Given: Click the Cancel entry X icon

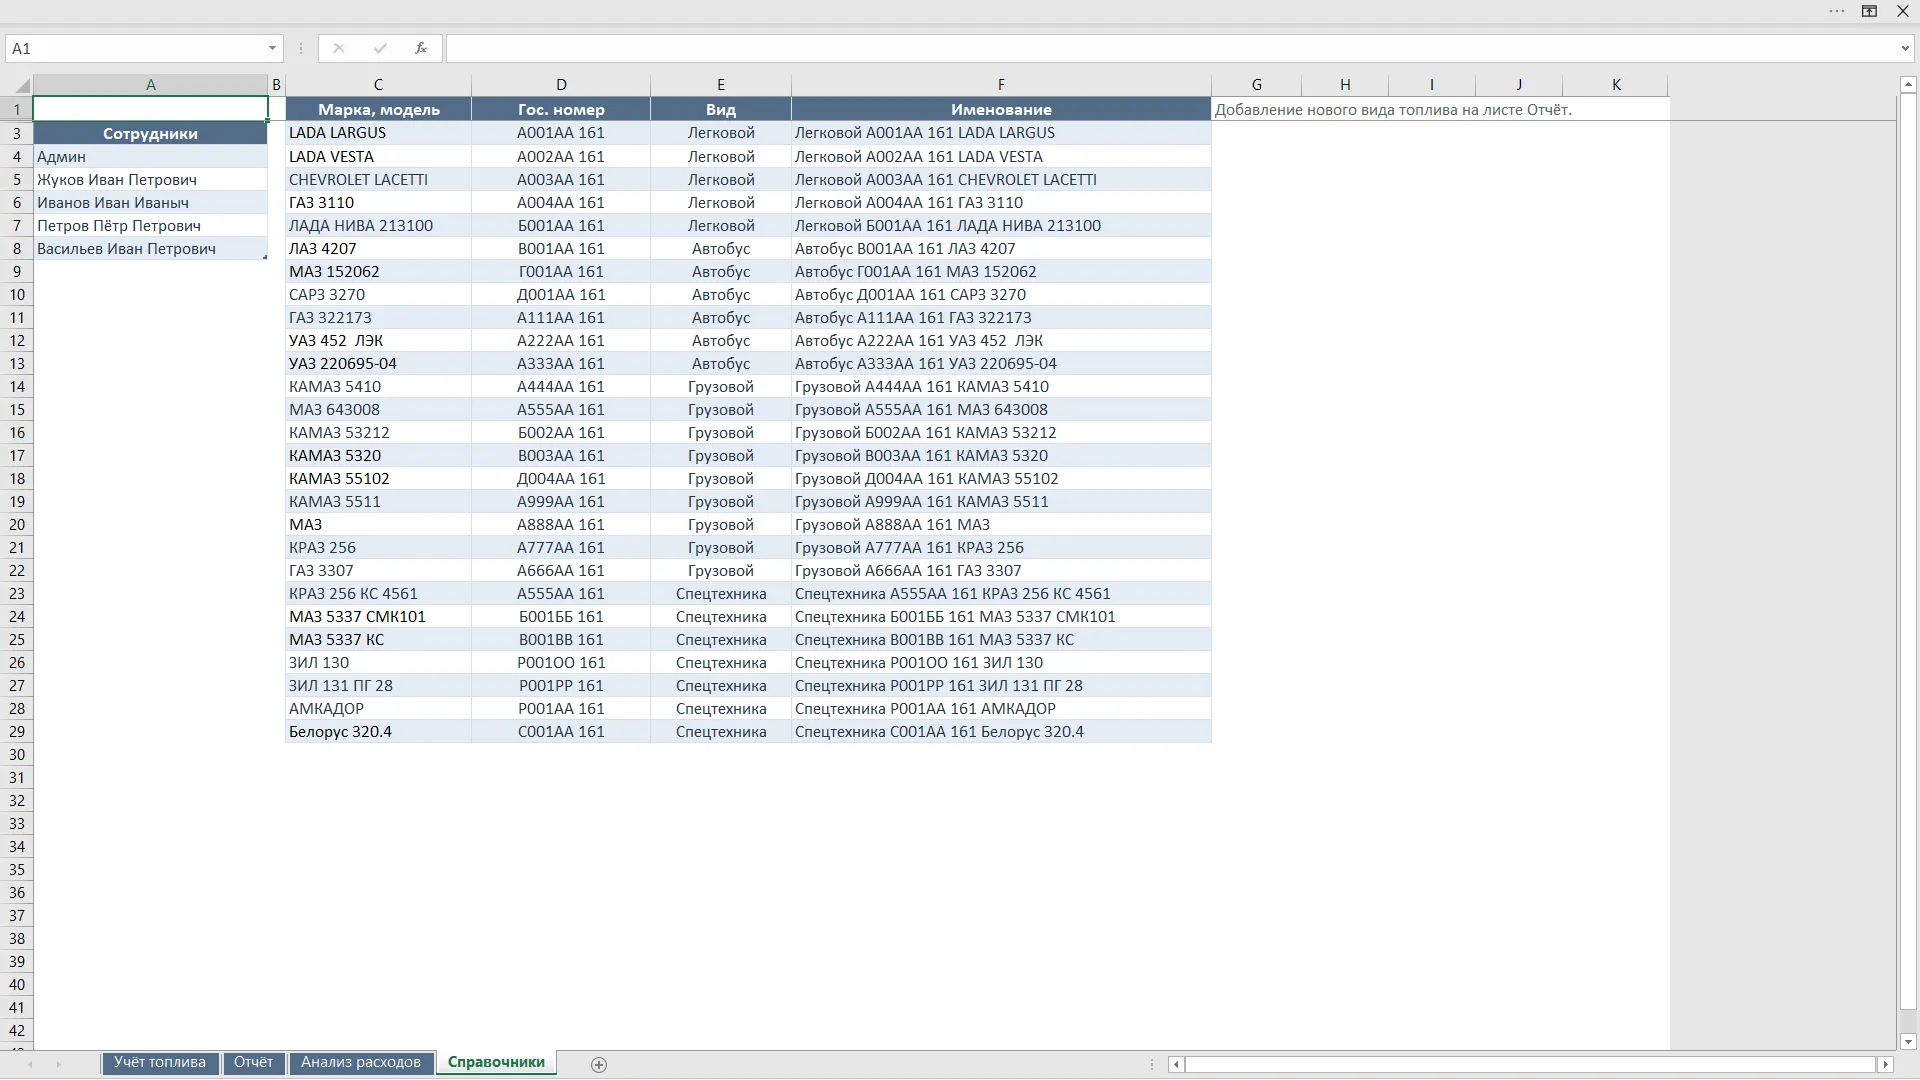Looking at the screenshot, I should 339,48.
